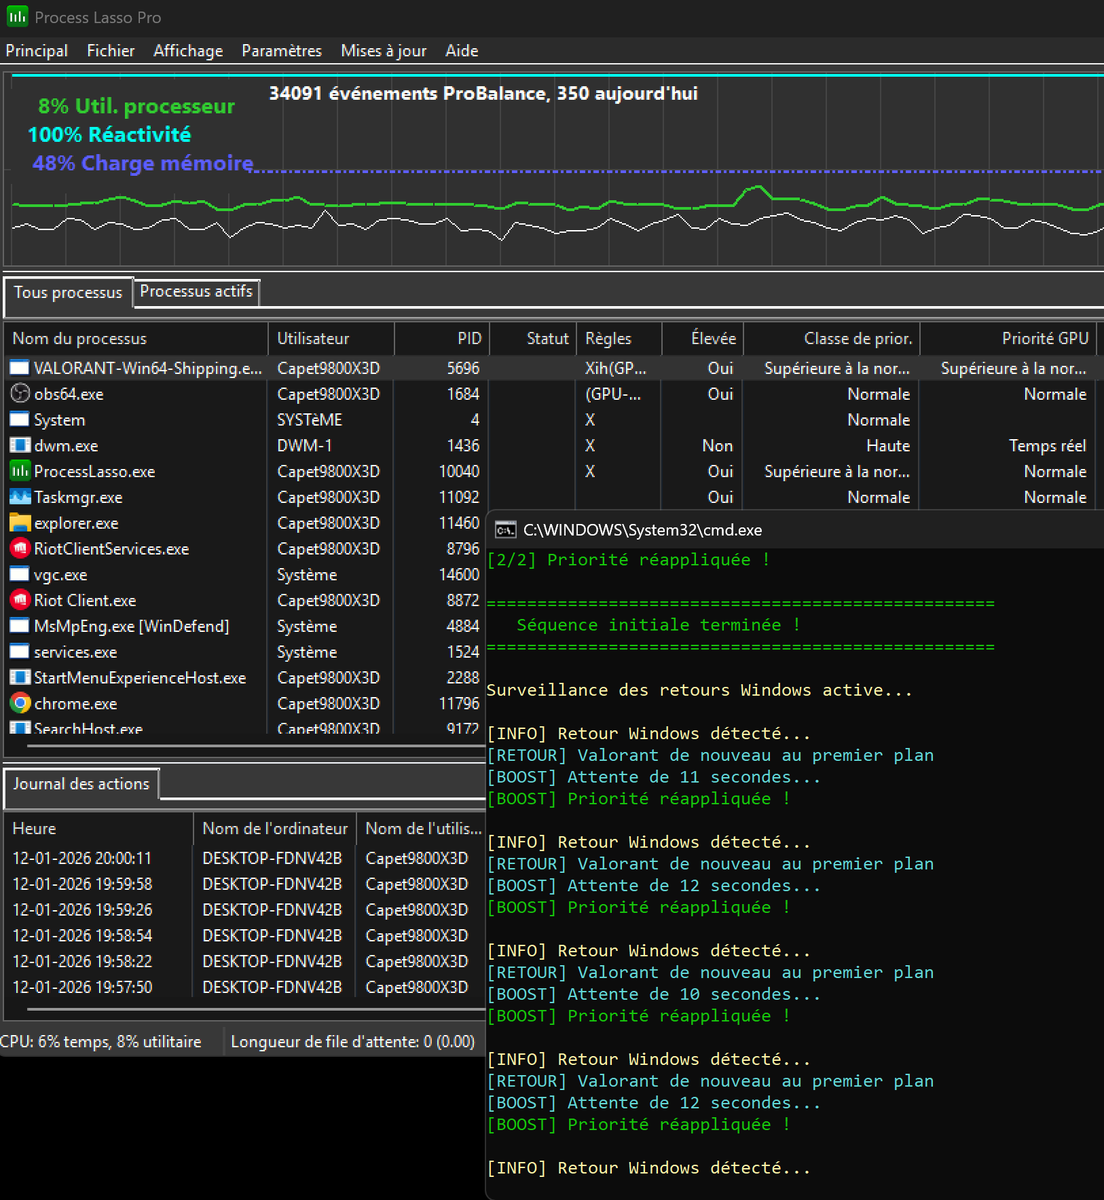Sort by PID column header
This screenshot has height=1200, width=1104.
tap(440, 338)
